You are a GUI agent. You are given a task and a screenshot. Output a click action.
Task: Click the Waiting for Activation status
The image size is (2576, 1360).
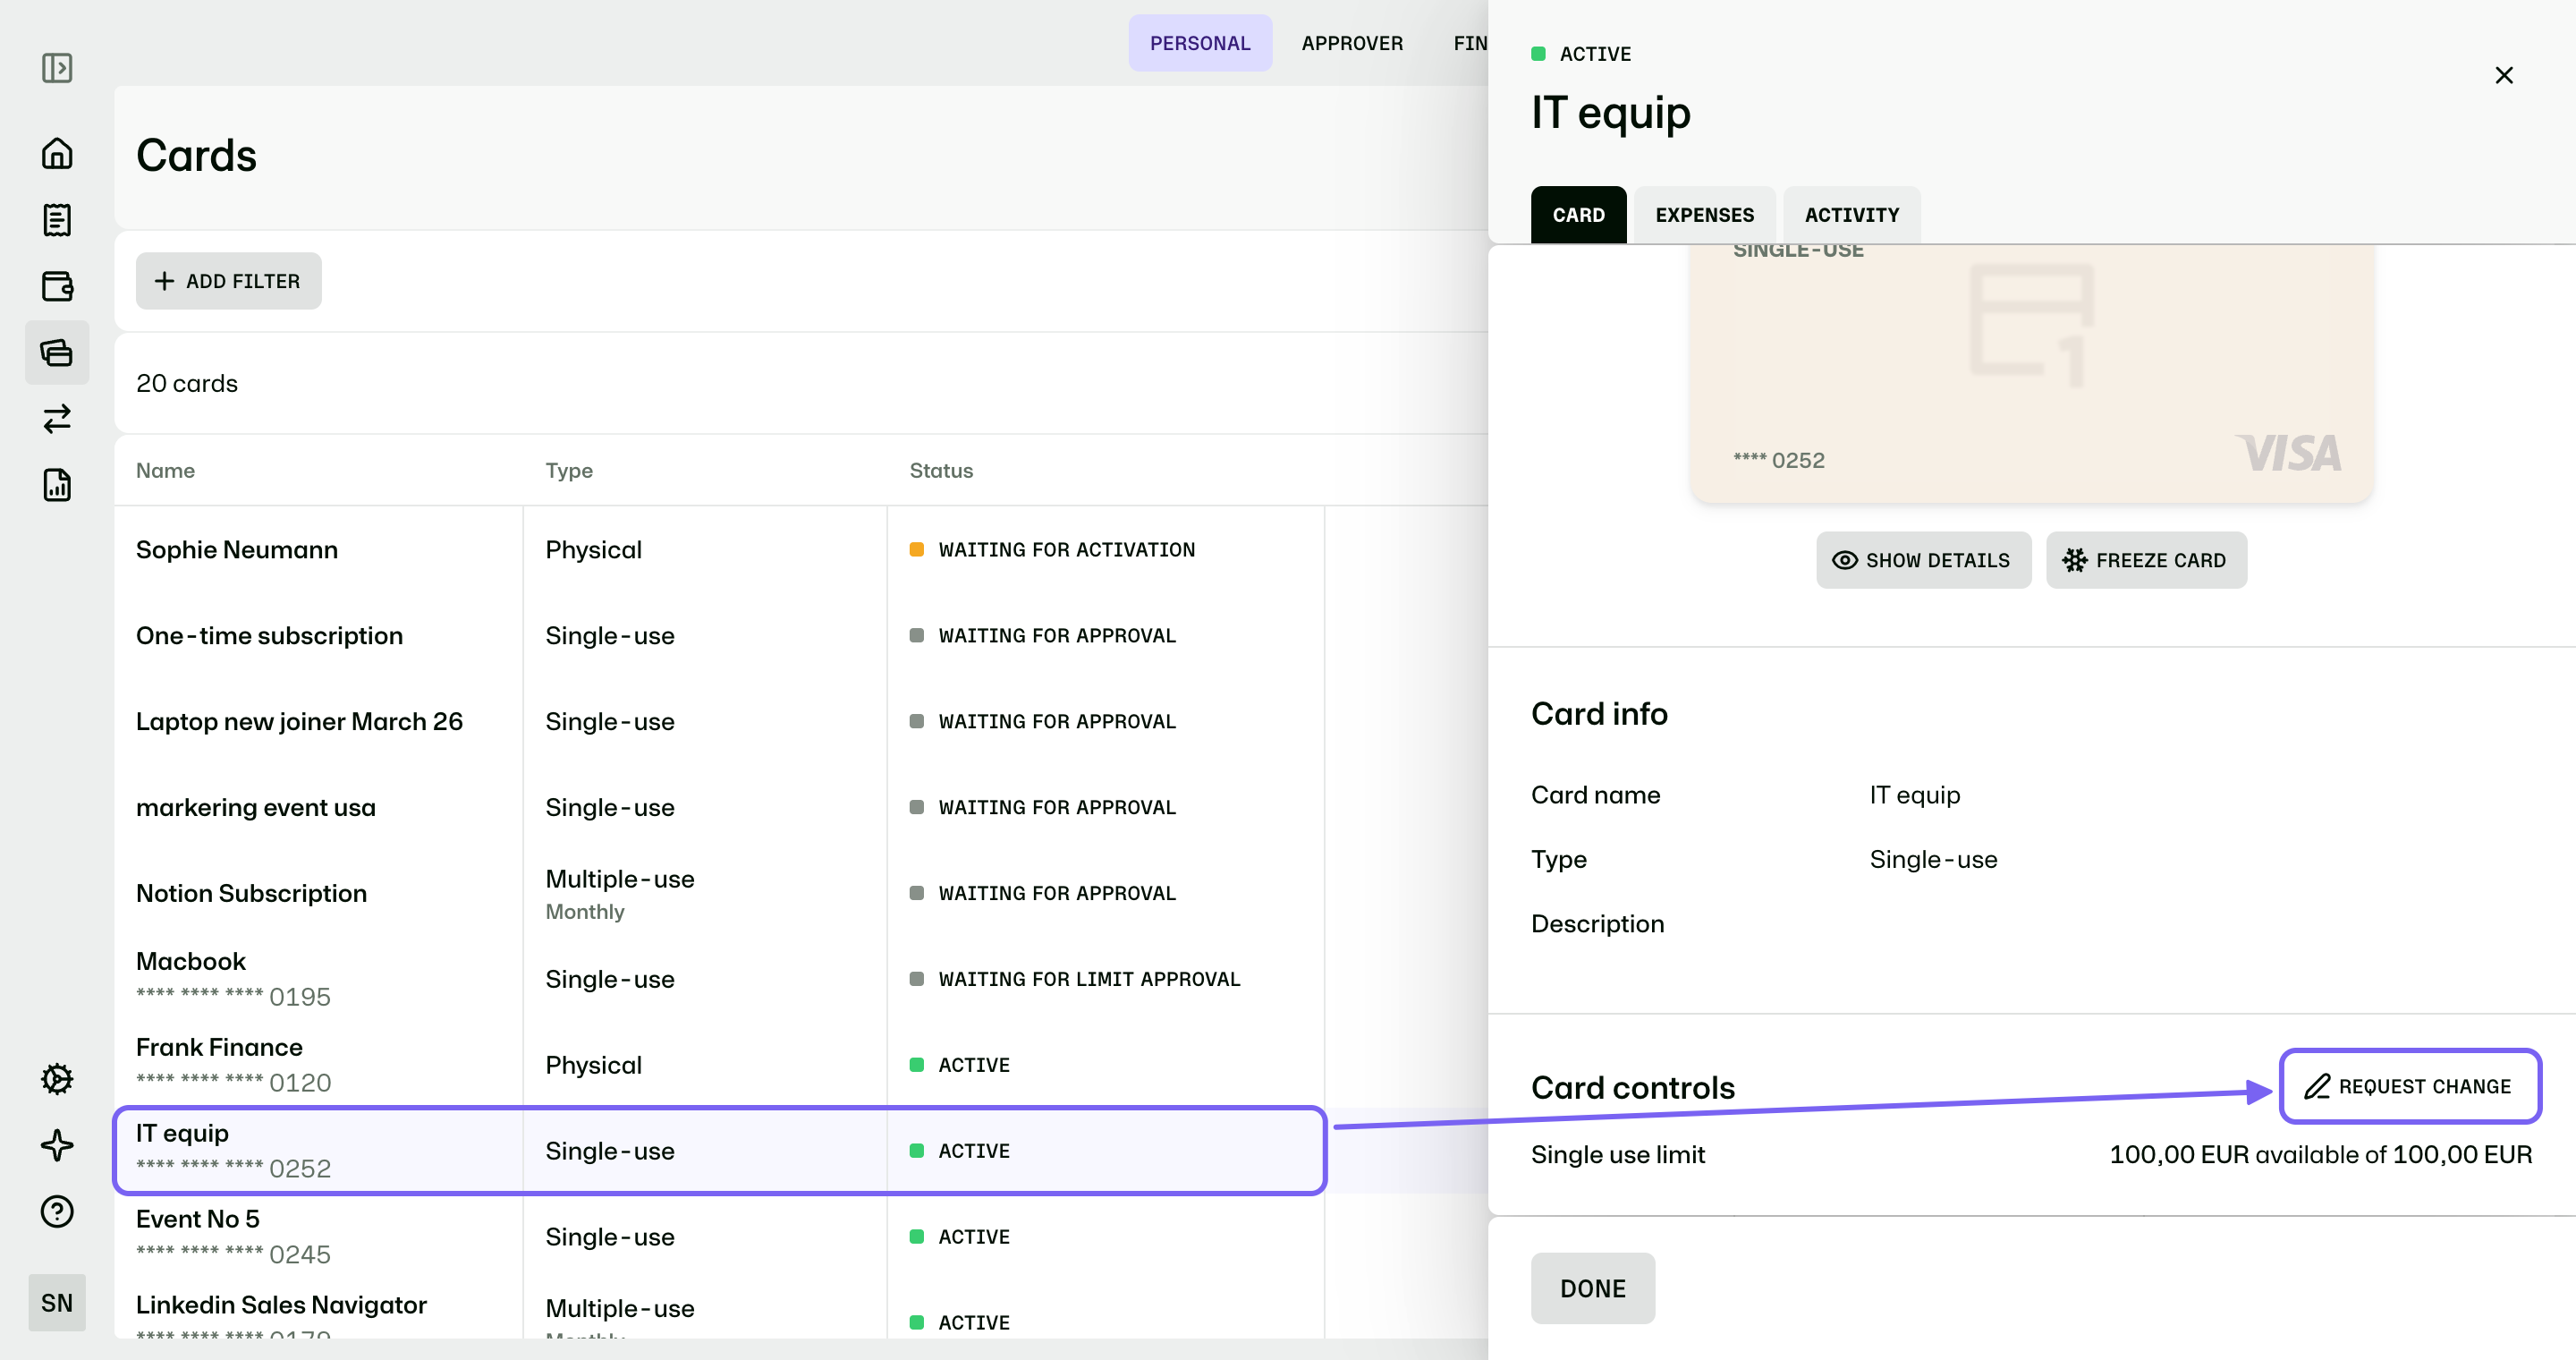pyautogui.click(x=1052, y=550)
